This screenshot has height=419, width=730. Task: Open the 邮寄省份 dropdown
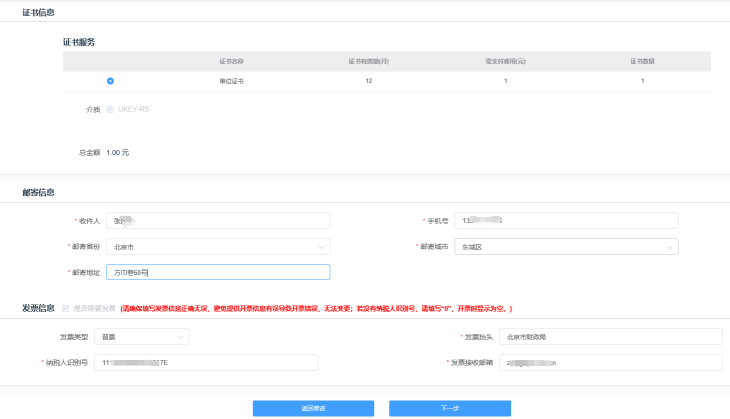[218, 246]
